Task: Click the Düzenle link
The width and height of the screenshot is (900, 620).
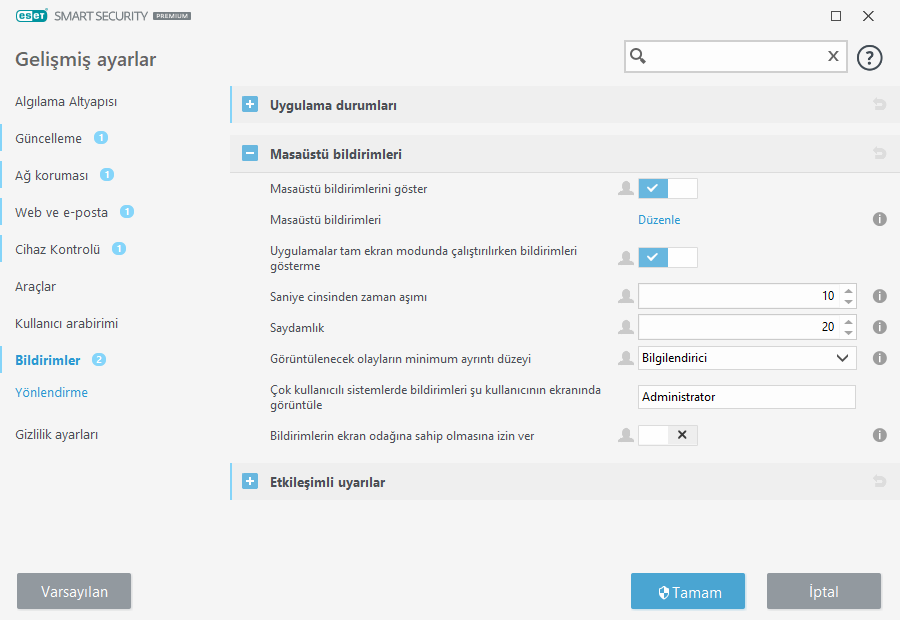Action: pos(659,220)
